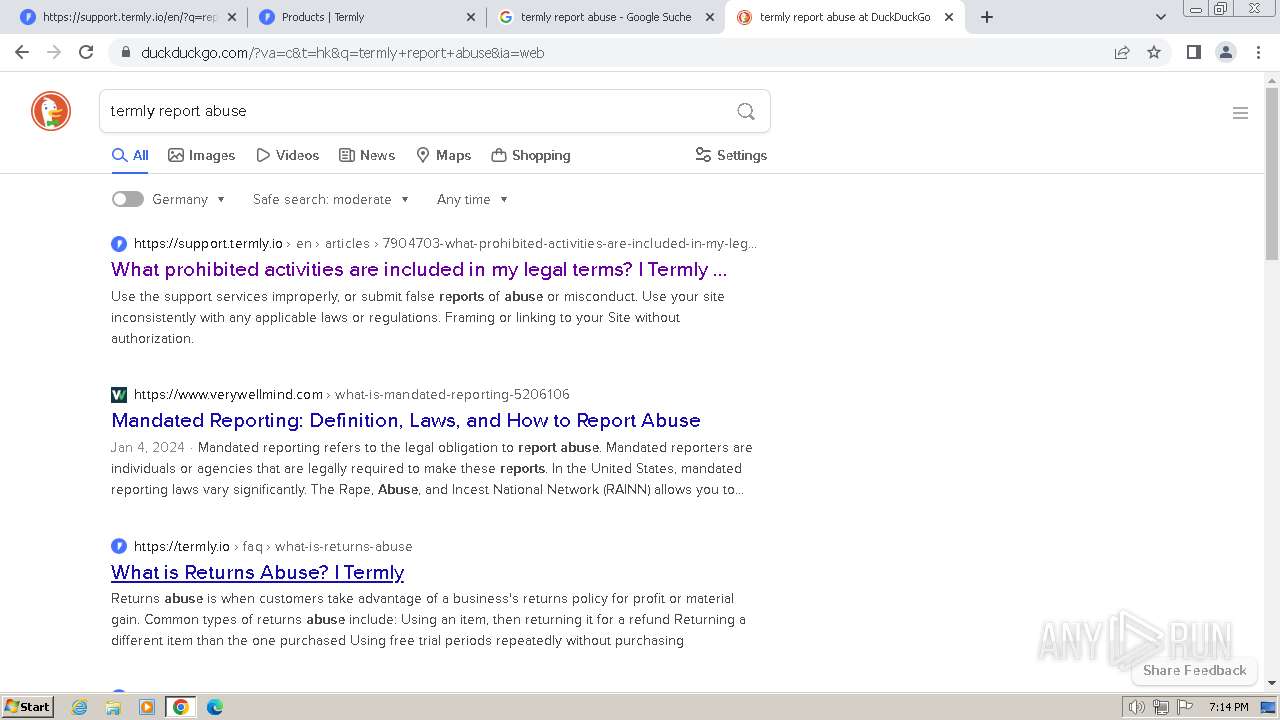Select the Videos tab
Screen dimensions: 1280x720
tap(287, 155)
